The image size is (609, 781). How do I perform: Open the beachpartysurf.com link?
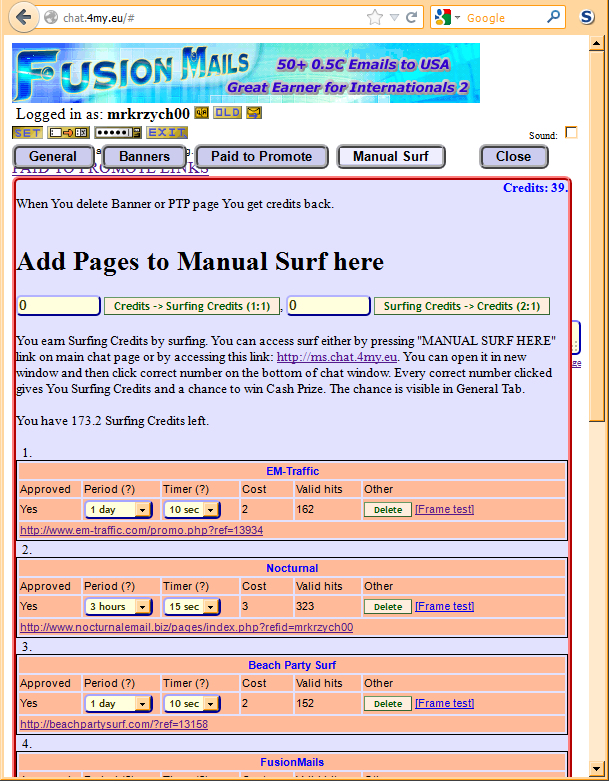[114, 724]
